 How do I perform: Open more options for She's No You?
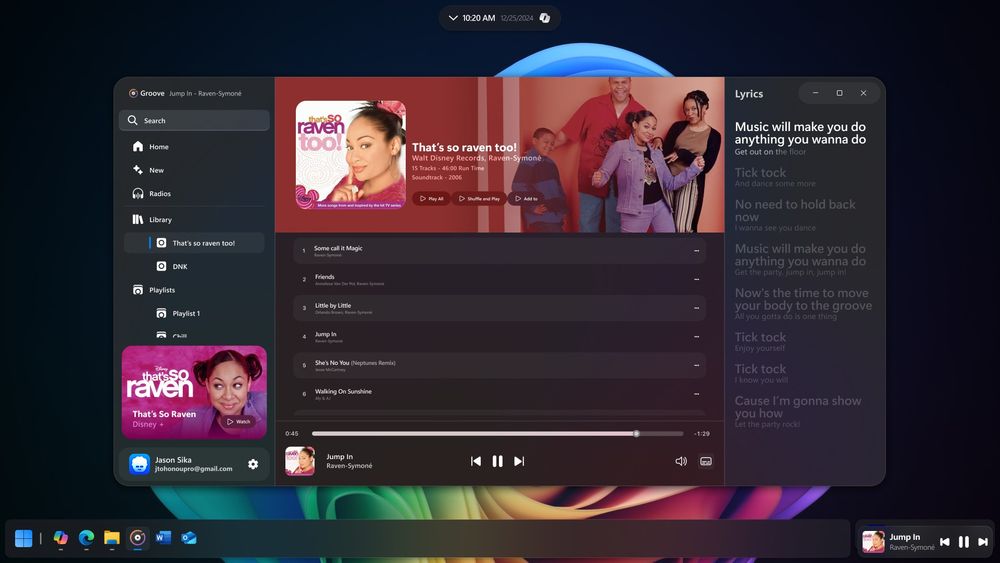tap(696, 365)
